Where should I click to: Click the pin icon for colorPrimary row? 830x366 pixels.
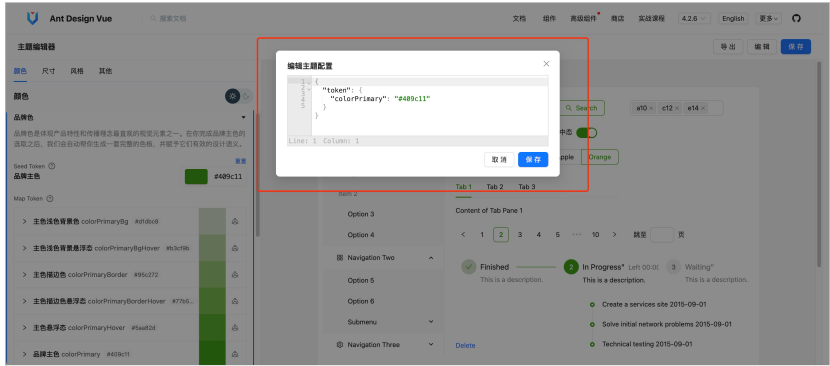tap(235, 354)
